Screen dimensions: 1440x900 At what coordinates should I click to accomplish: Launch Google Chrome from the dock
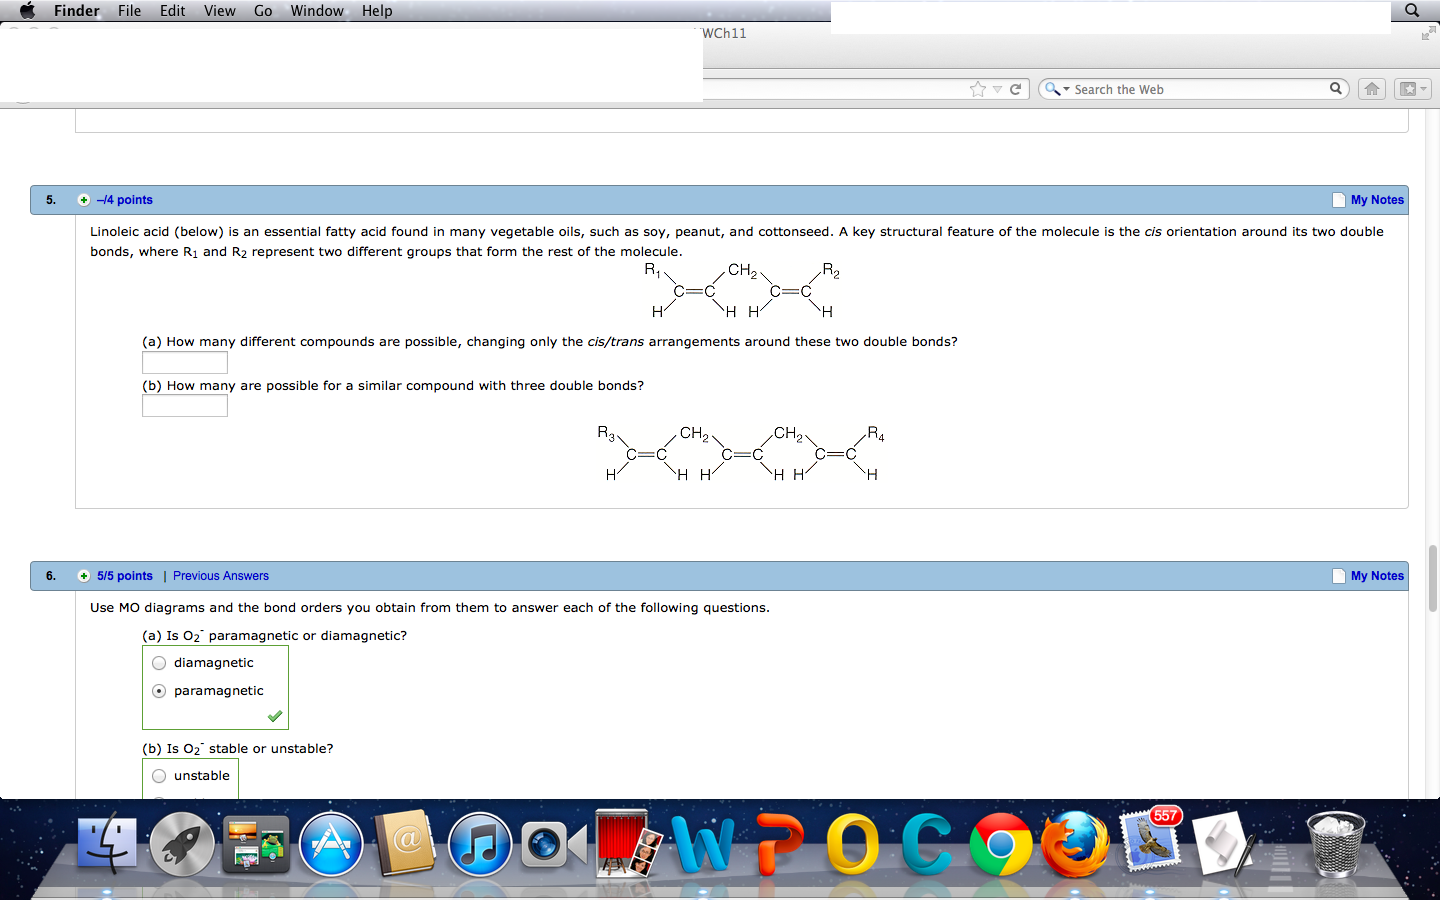tap(1001, 845)
